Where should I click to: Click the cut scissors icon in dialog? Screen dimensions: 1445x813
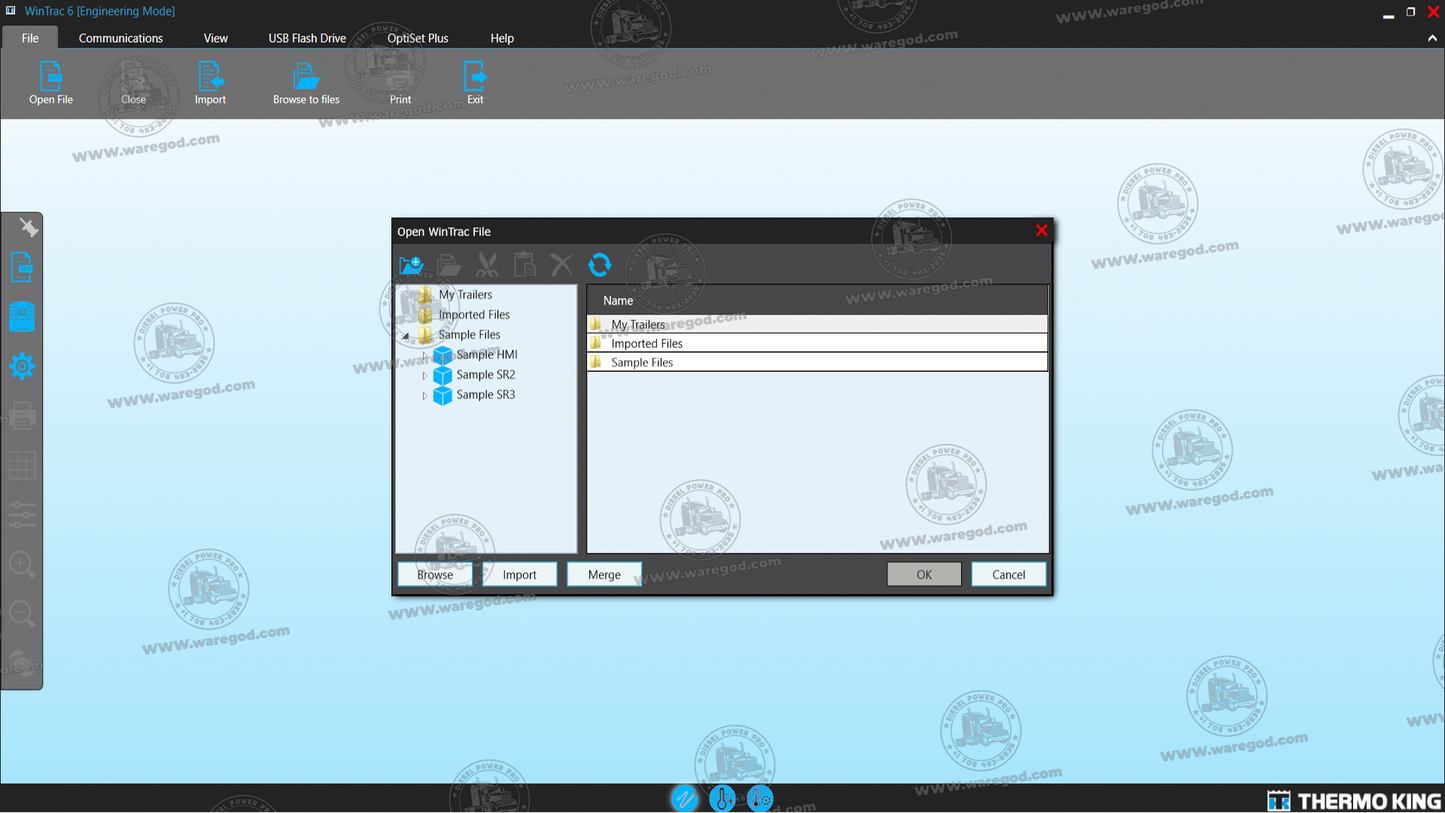[487, 265]
